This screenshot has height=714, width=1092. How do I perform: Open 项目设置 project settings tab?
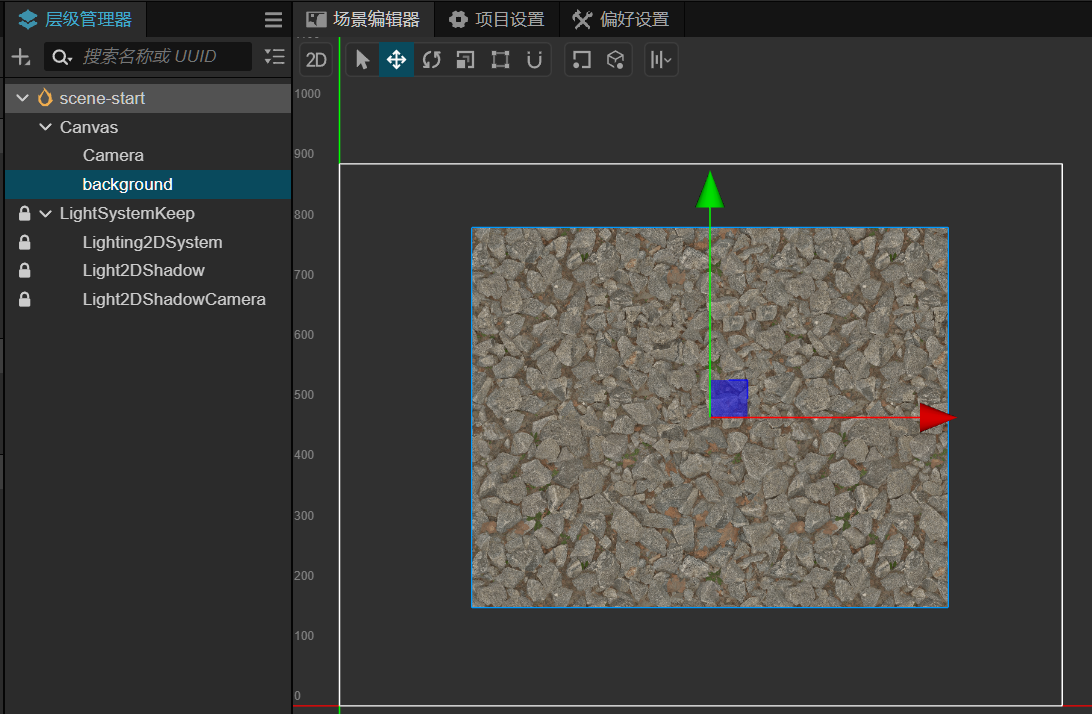click(x=497, y=20)
